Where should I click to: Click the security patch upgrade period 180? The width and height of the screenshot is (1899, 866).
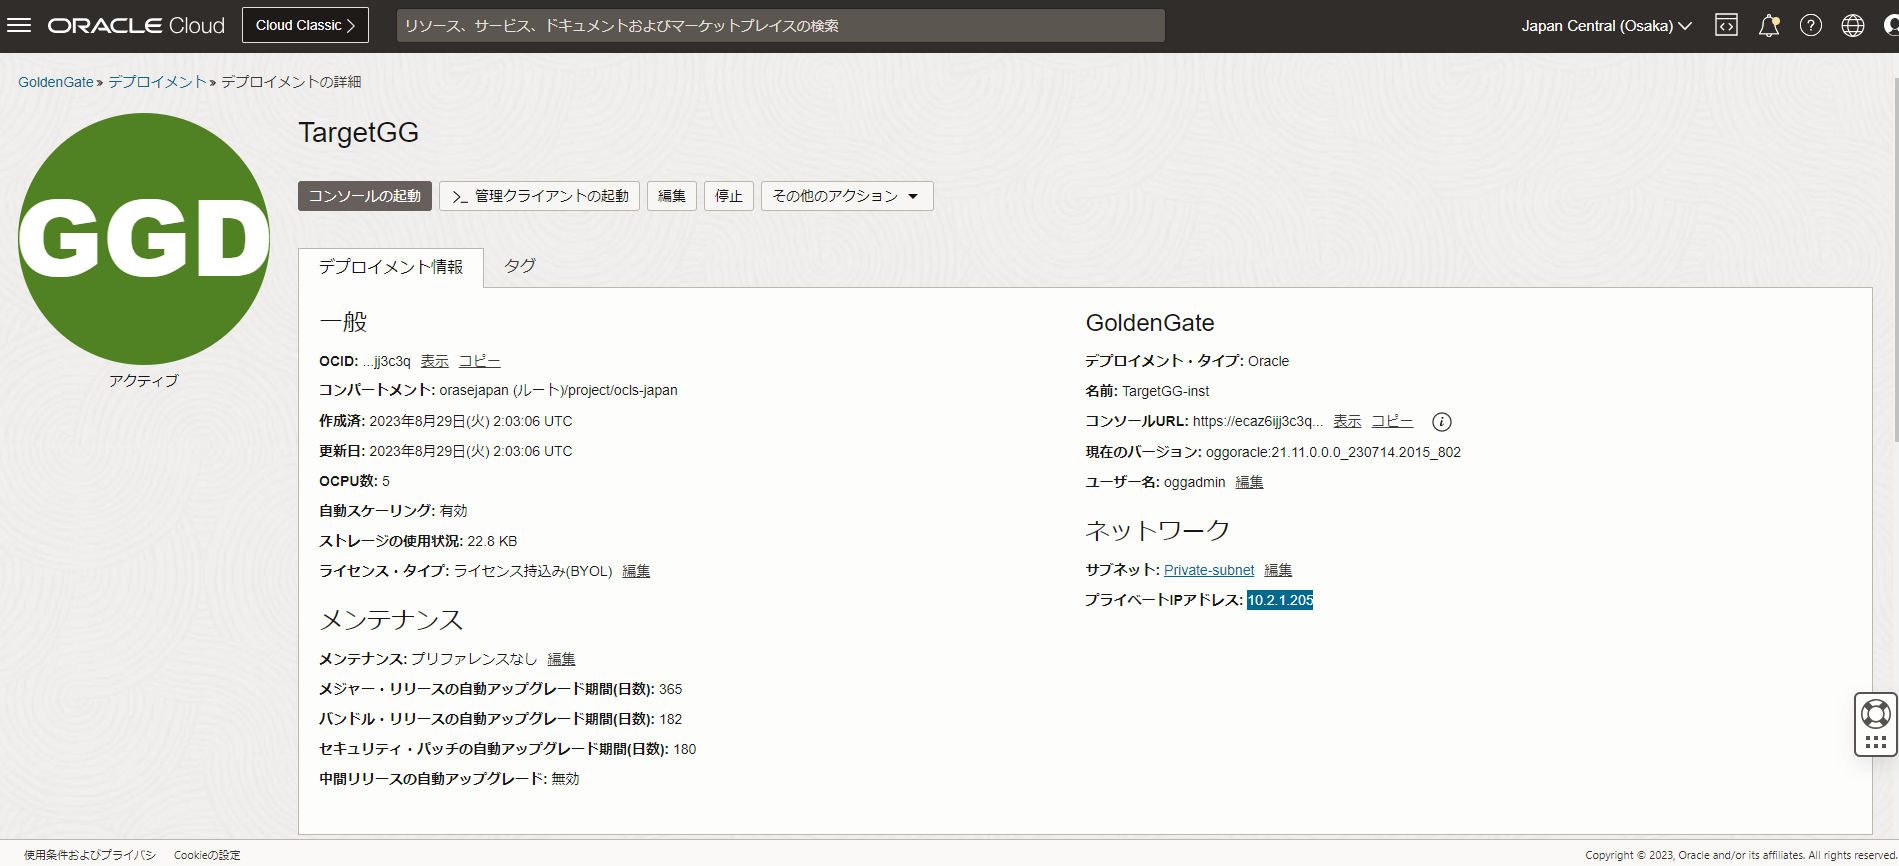[x=685, y=749]
